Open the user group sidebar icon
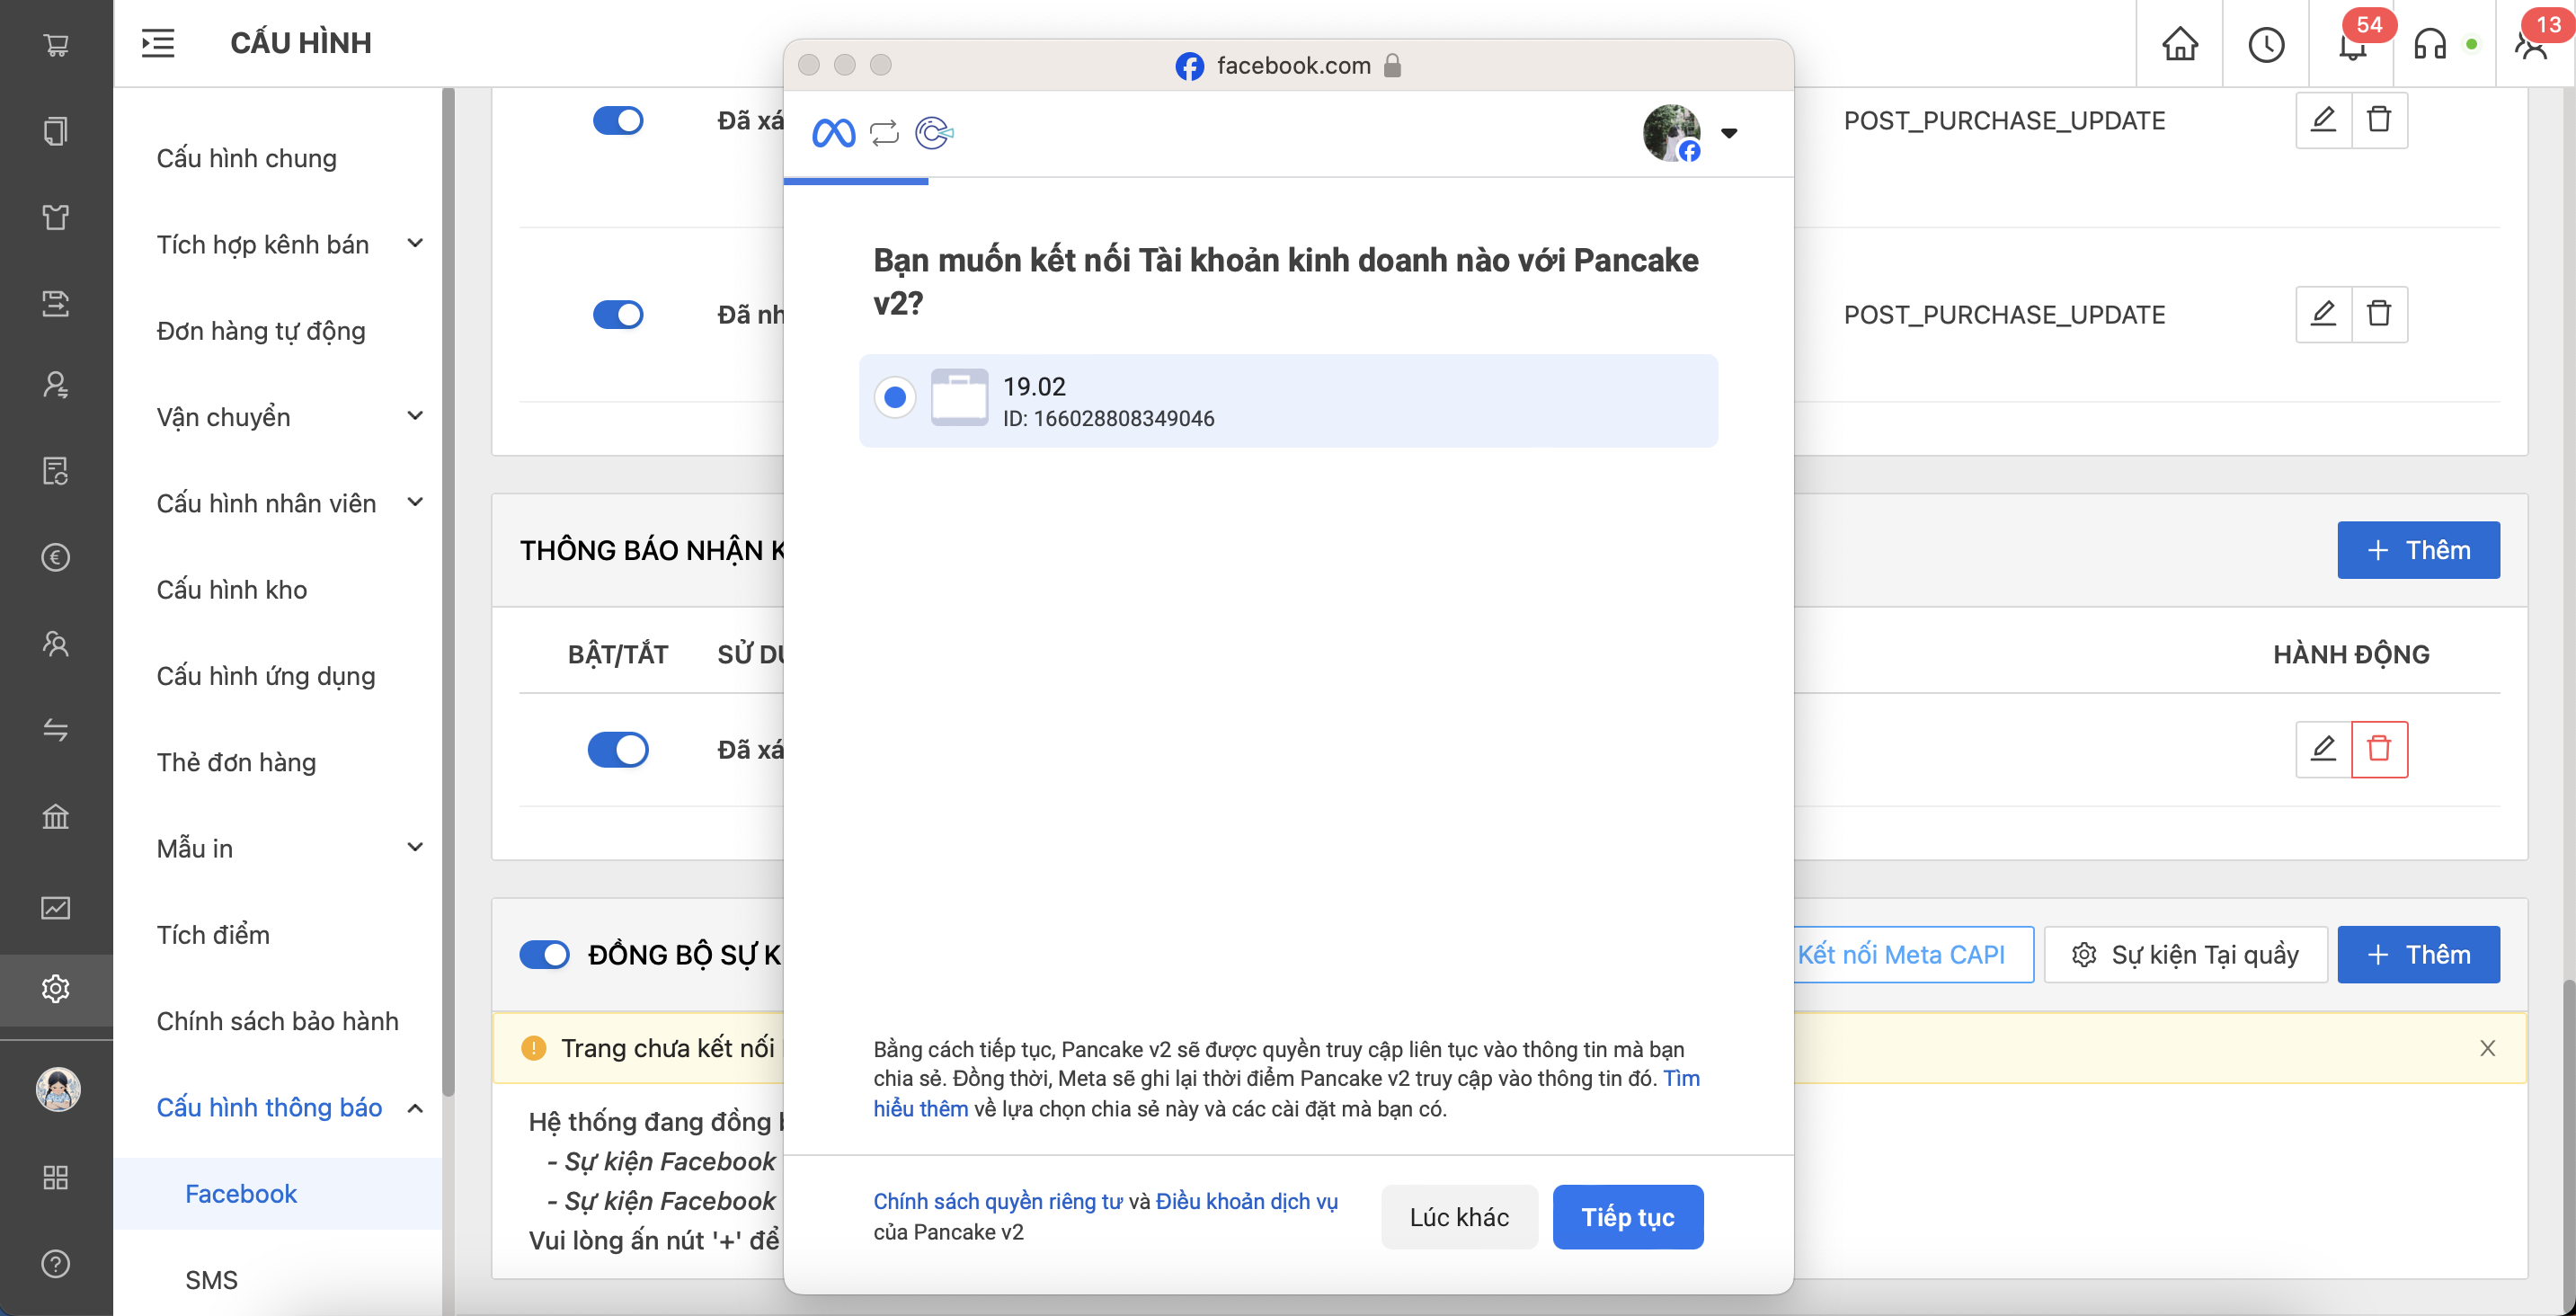The width and height of the screenshot is (2576, 1316). pyautogui.click(x=56, y=643)
